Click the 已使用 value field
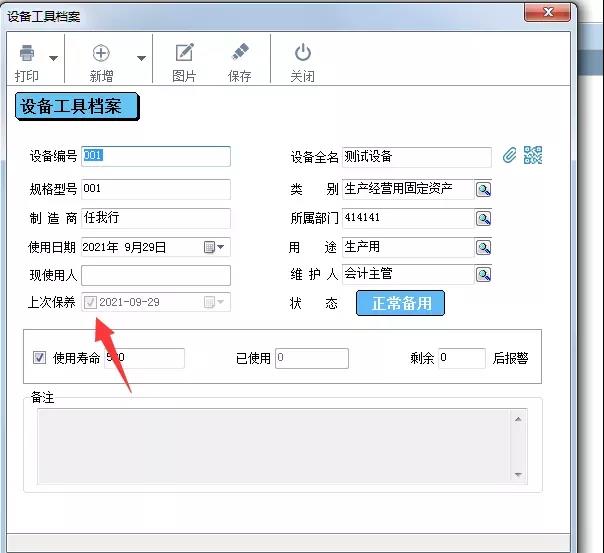 pyautogui.click(x=312, y=358)
